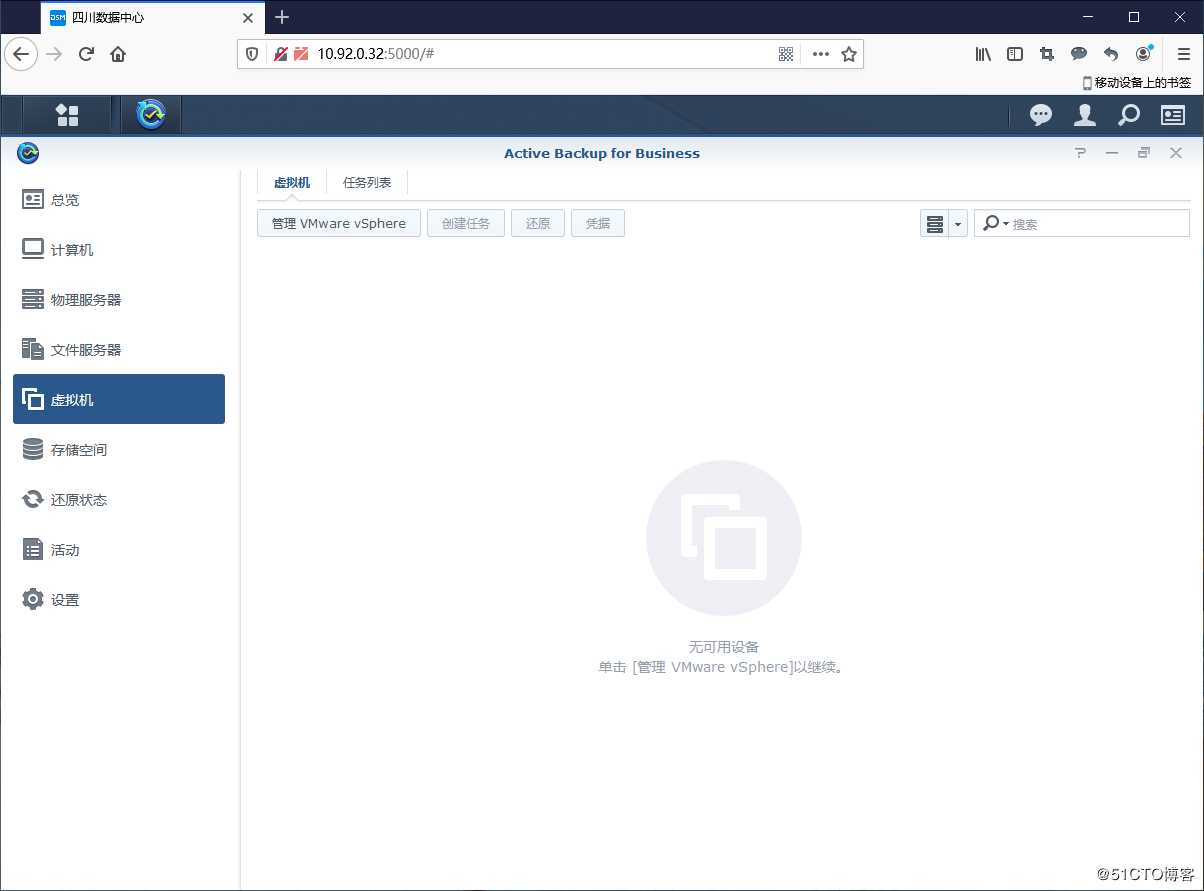1204x891 pixels.
Task: Open a new browser tab
Action: tap(282, 17)
